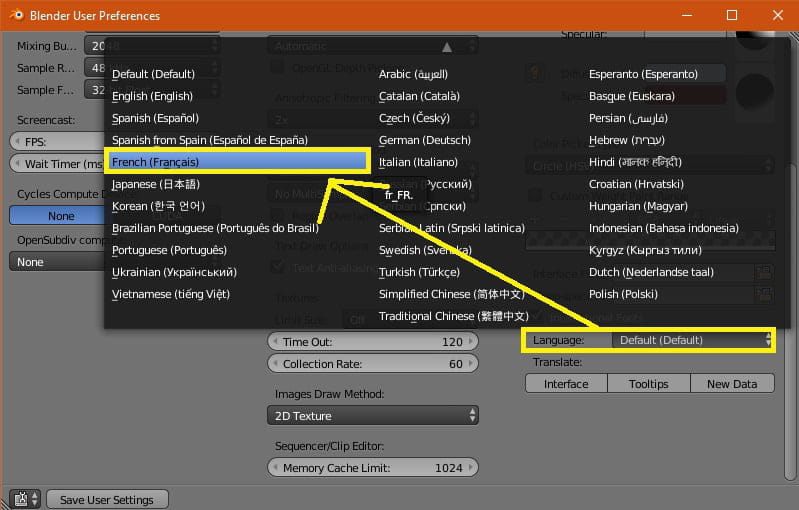Increase Time Out with right arrow

pyautogui.click(x=471, y=341)
